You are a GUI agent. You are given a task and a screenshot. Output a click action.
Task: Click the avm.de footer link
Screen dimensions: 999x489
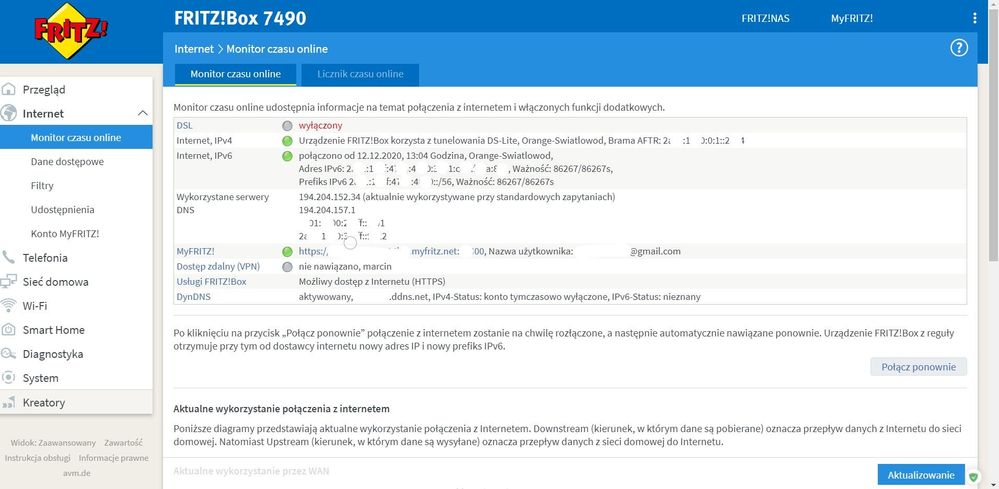(76, 473)
